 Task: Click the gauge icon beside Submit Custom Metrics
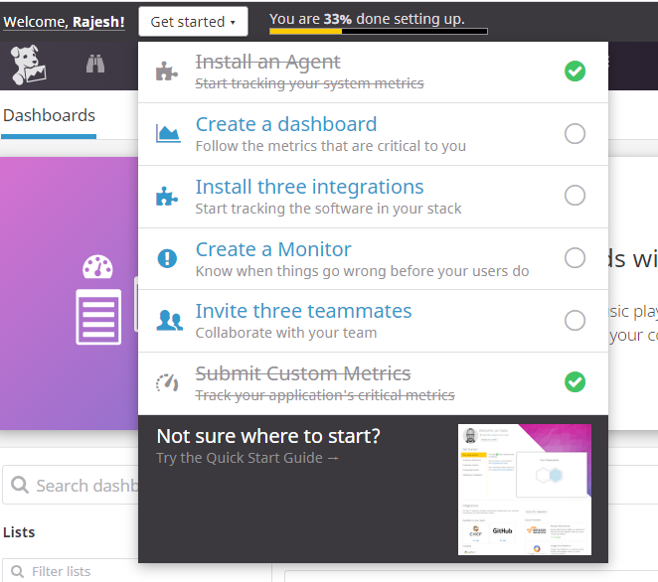pos(168,383)
